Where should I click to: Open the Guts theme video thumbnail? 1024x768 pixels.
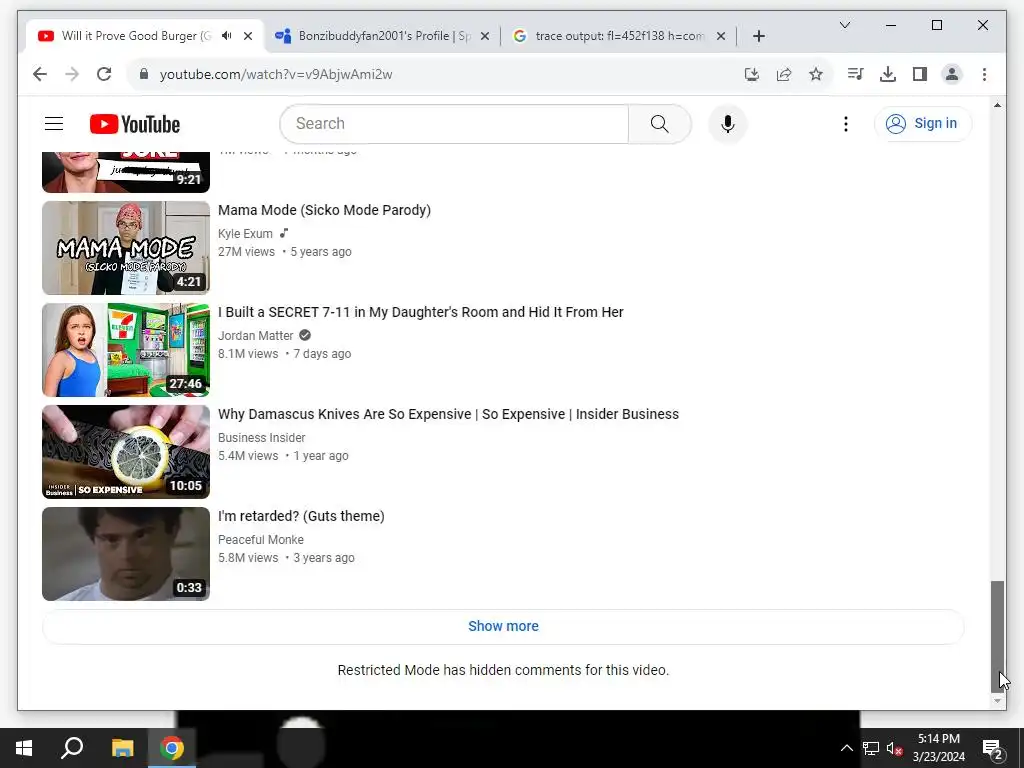coord(126,554)
